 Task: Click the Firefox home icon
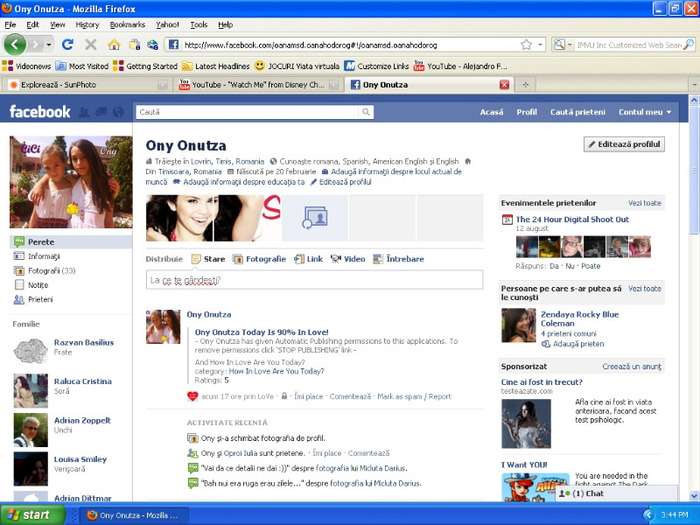pos(114,45)
